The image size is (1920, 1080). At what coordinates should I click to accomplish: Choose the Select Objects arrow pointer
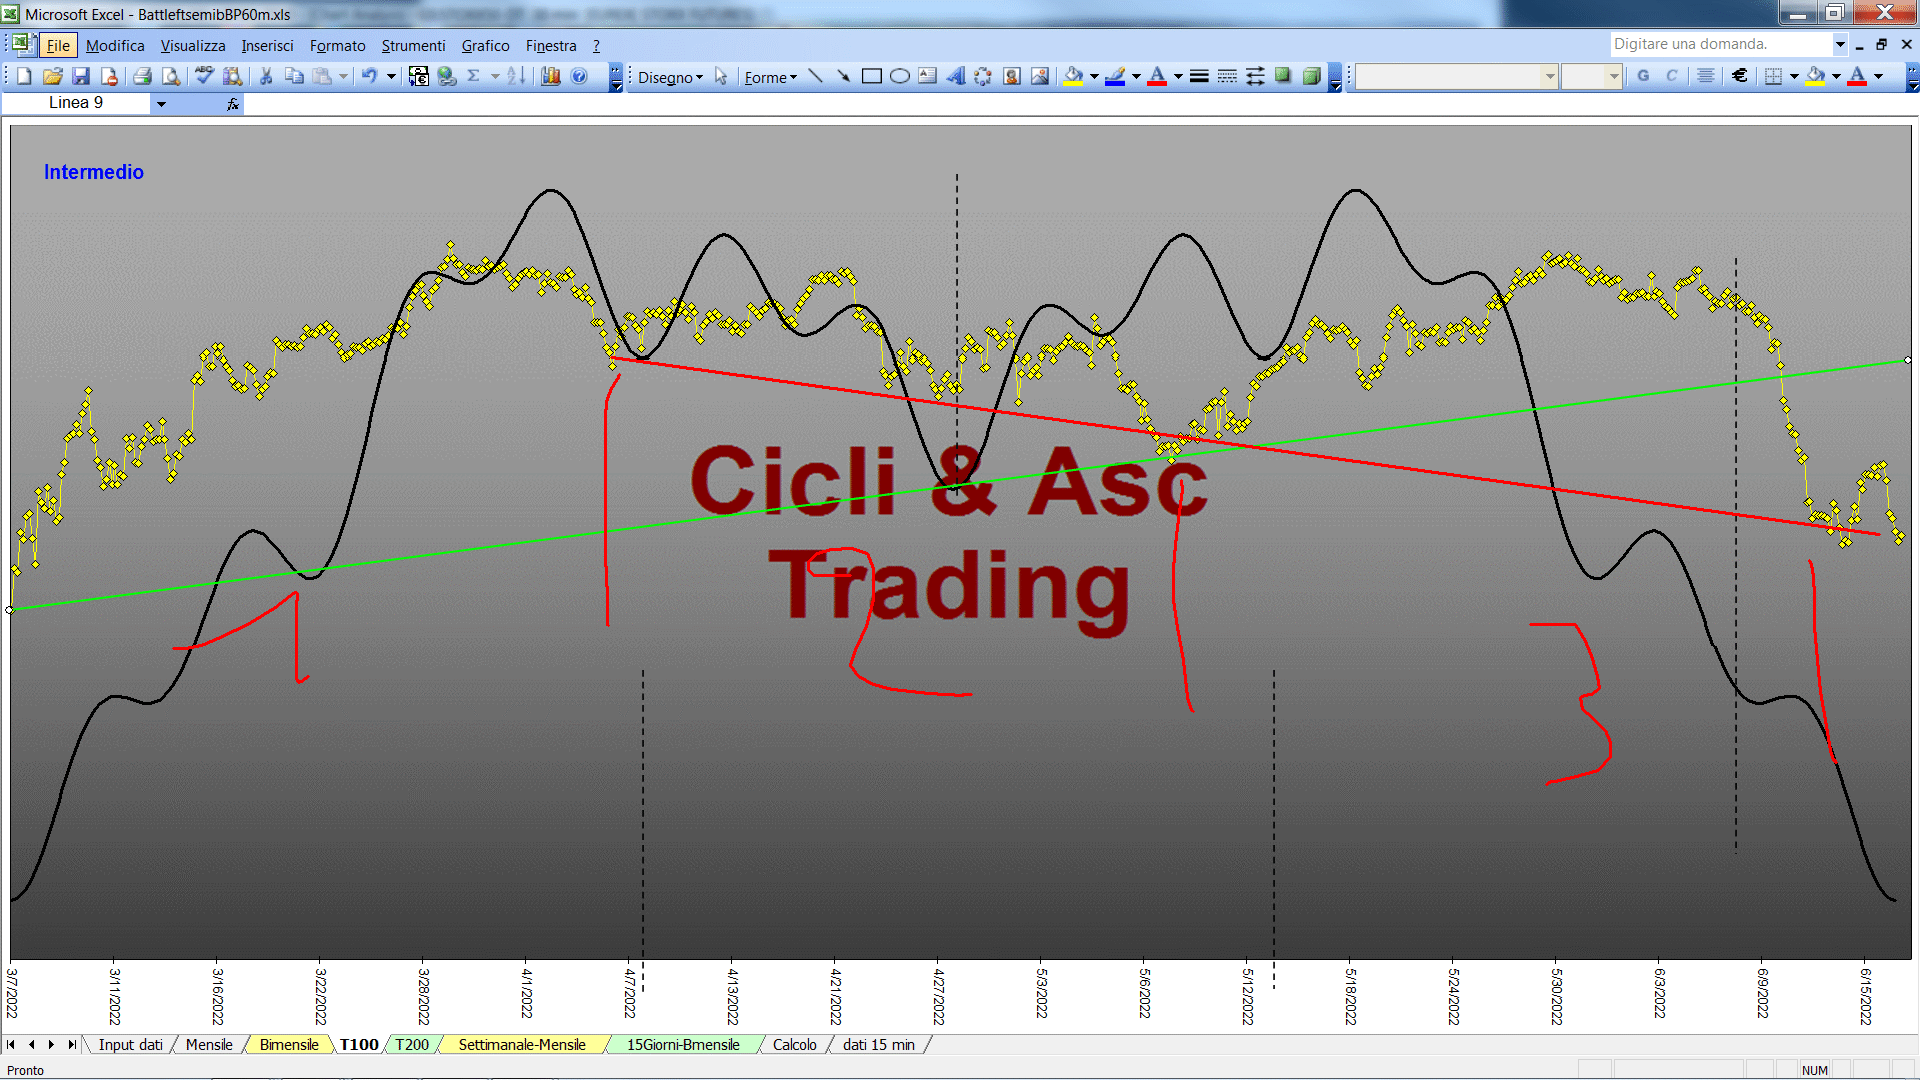[721, 77]
